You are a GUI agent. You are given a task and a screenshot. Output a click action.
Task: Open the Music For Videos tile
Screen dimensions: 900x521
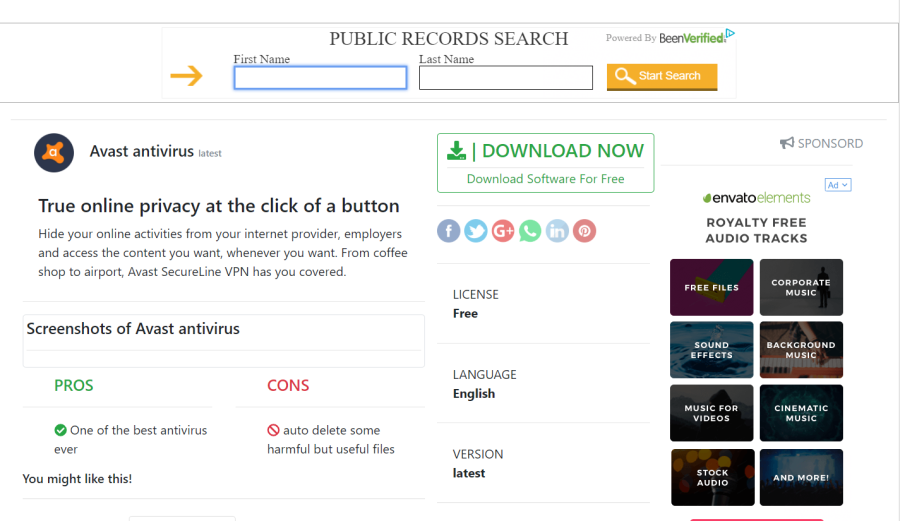click(x=712, y=413)
